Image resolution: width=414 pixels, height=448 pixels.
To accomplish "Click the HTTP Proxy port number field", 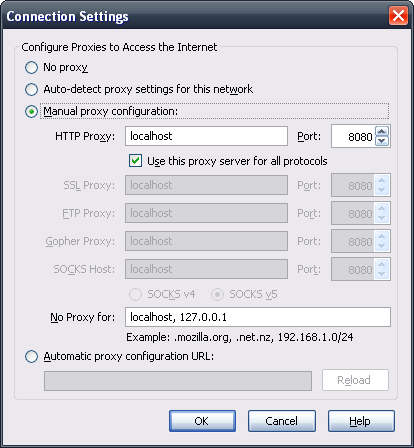I will coord(353,136).
